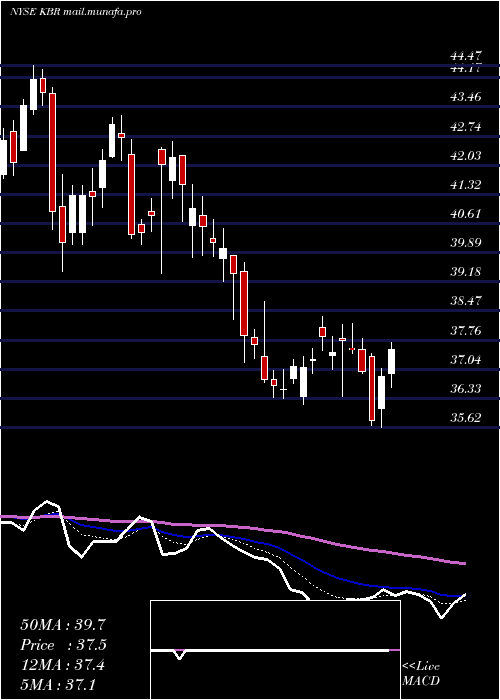Click inside the MACD indicator box
The height and width of the screenshot is (700, 500).
275,650
